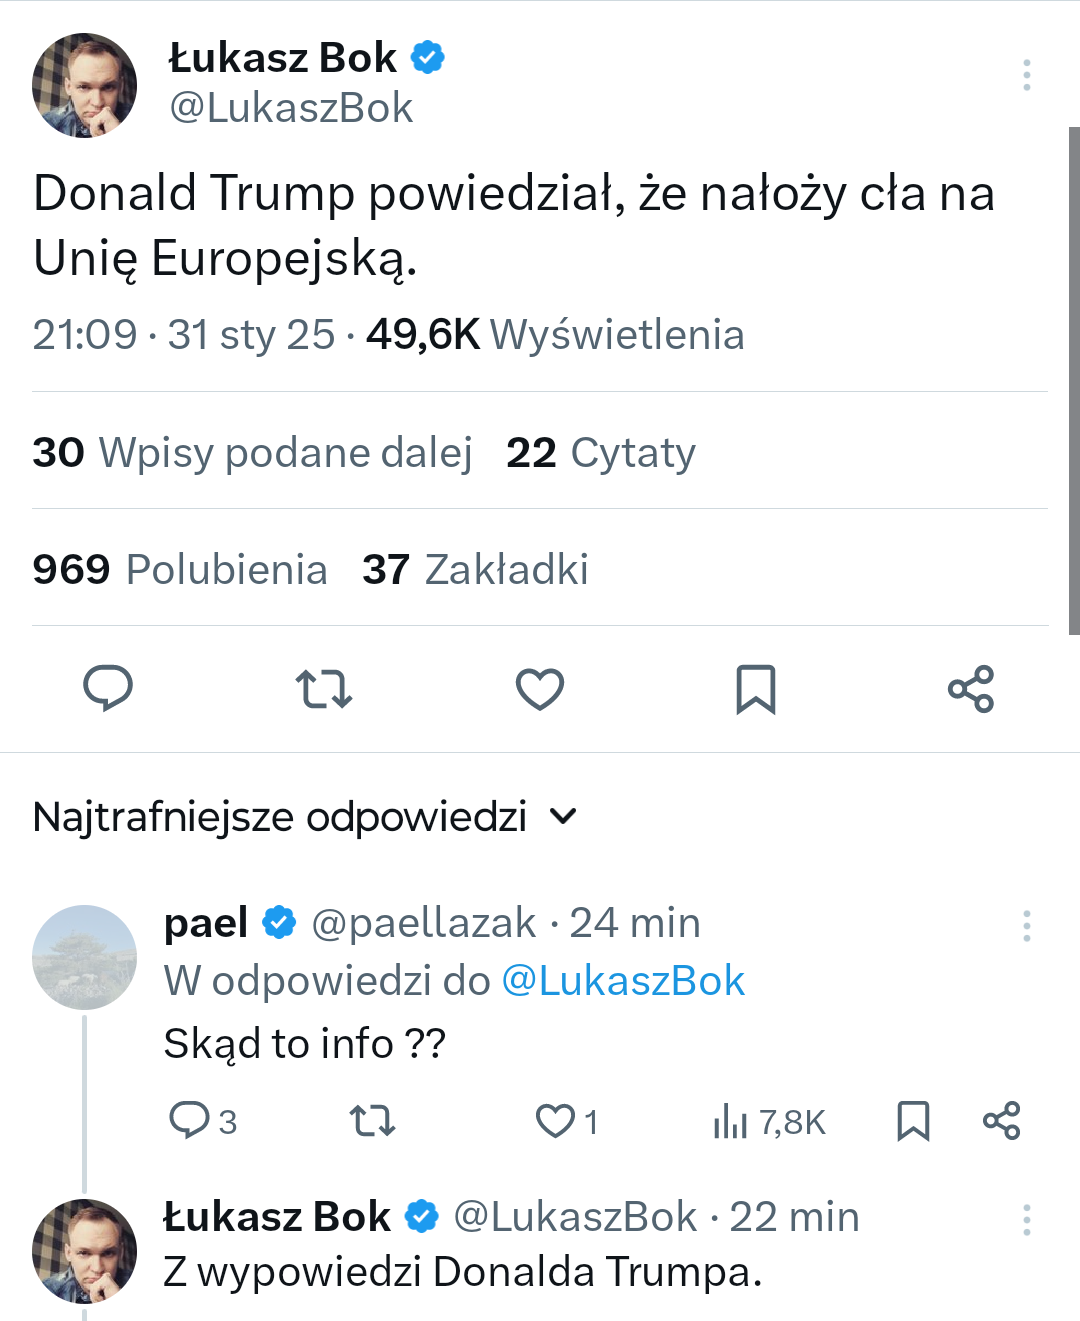Show the 969 Polubienia likes list

pyautogui.click(x=180, y=570)
